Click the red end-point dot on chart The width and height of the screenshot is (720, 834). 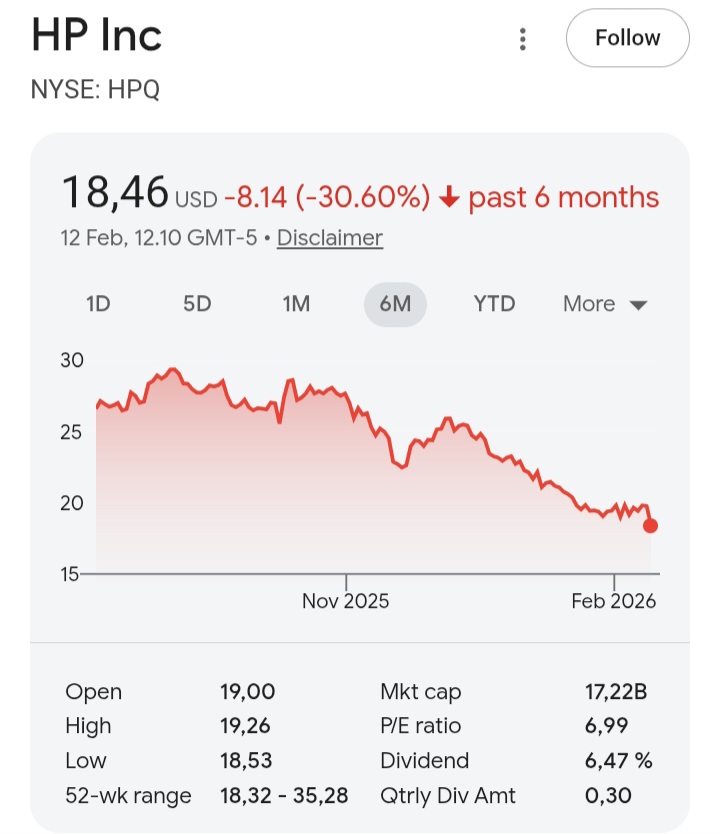coord(650,526)
